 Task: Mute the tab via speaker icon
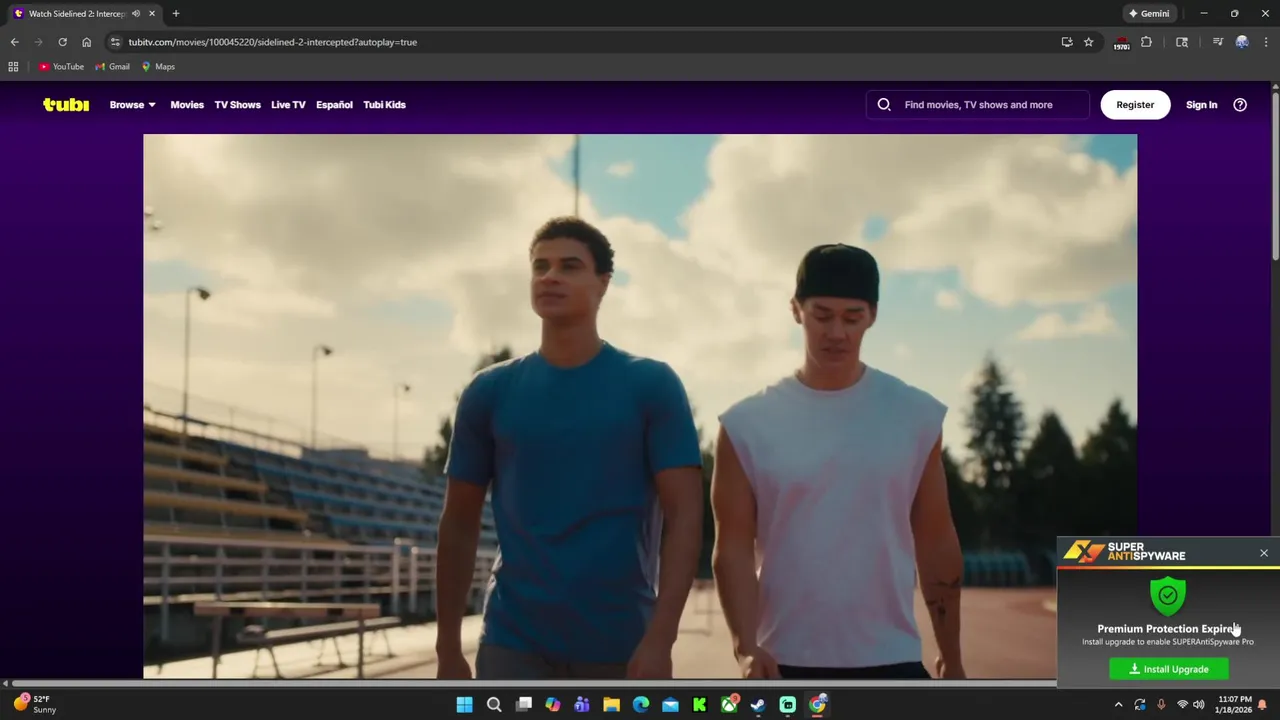click(136, 14)
